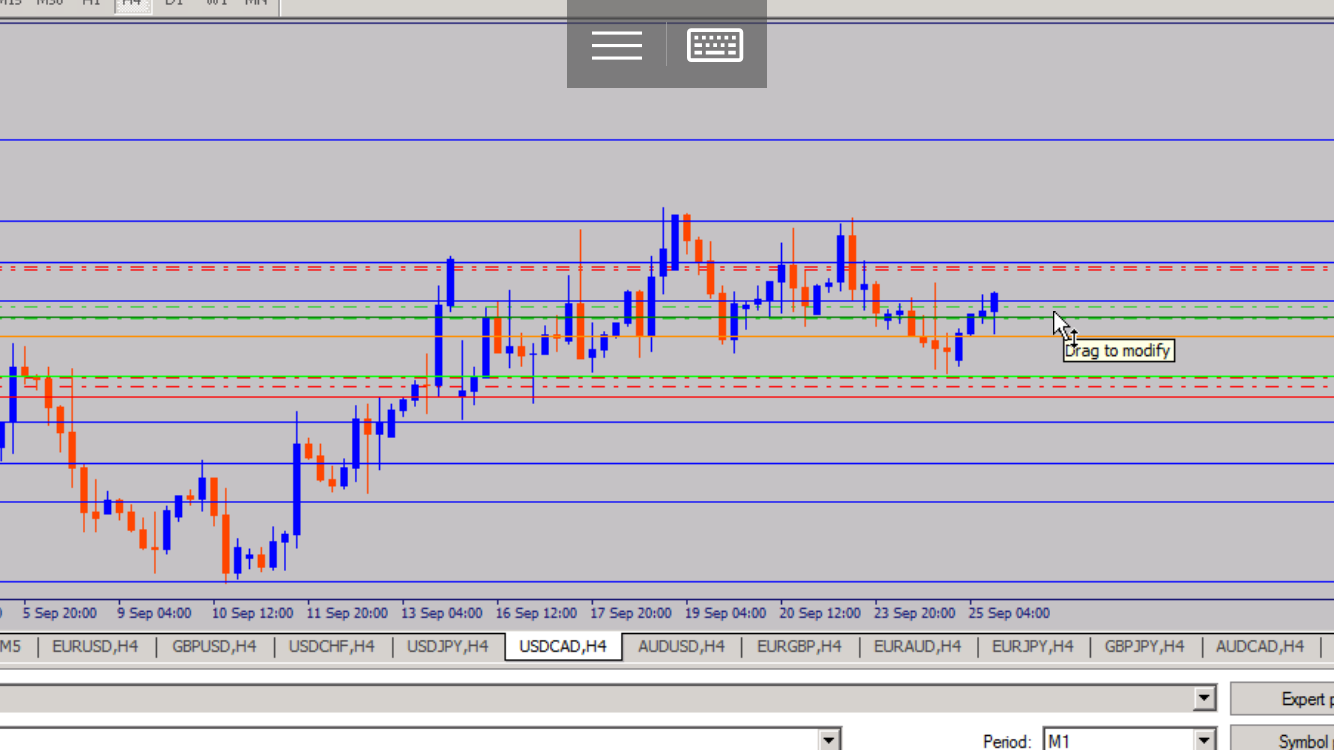
Task: Open the GBPUSD,H4 chart tab
Action: click(214, 646)
